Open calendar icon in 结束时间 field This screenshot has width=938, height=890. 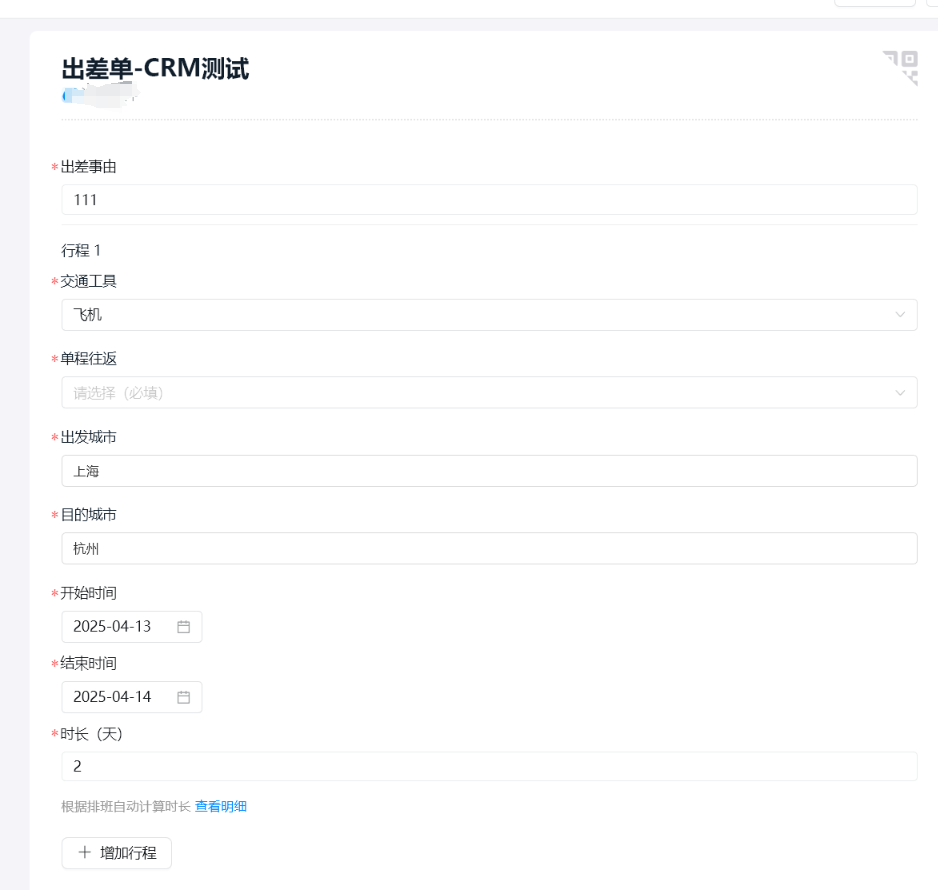coord(184,697)
